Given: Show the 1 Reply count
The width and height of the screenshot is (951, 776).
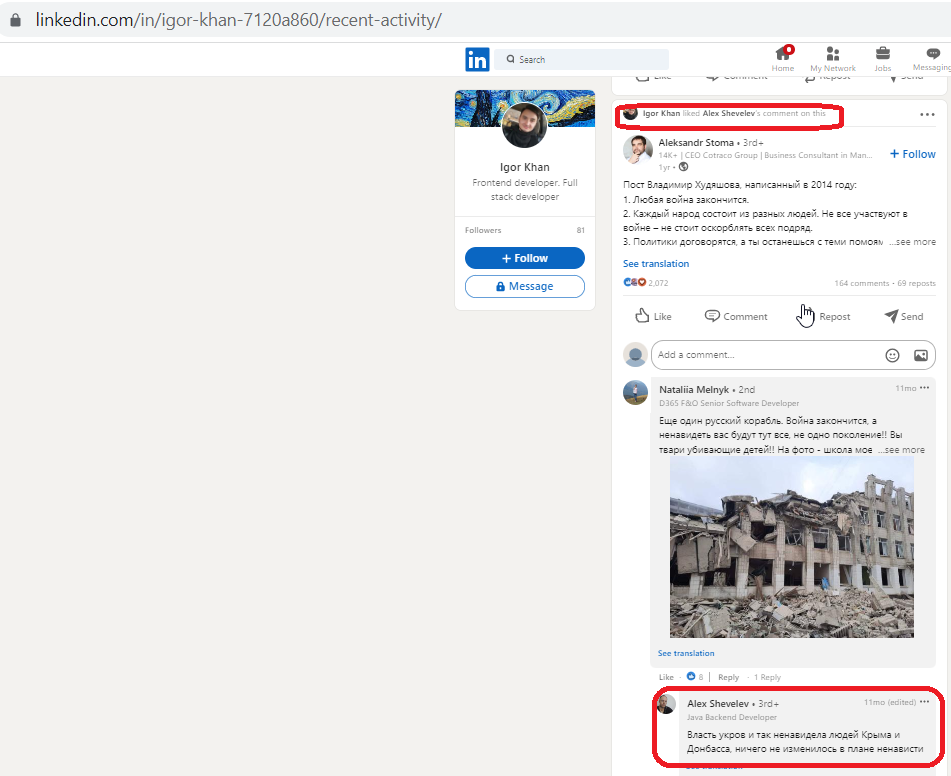Looking at the screenshot, I should [767, 677].
